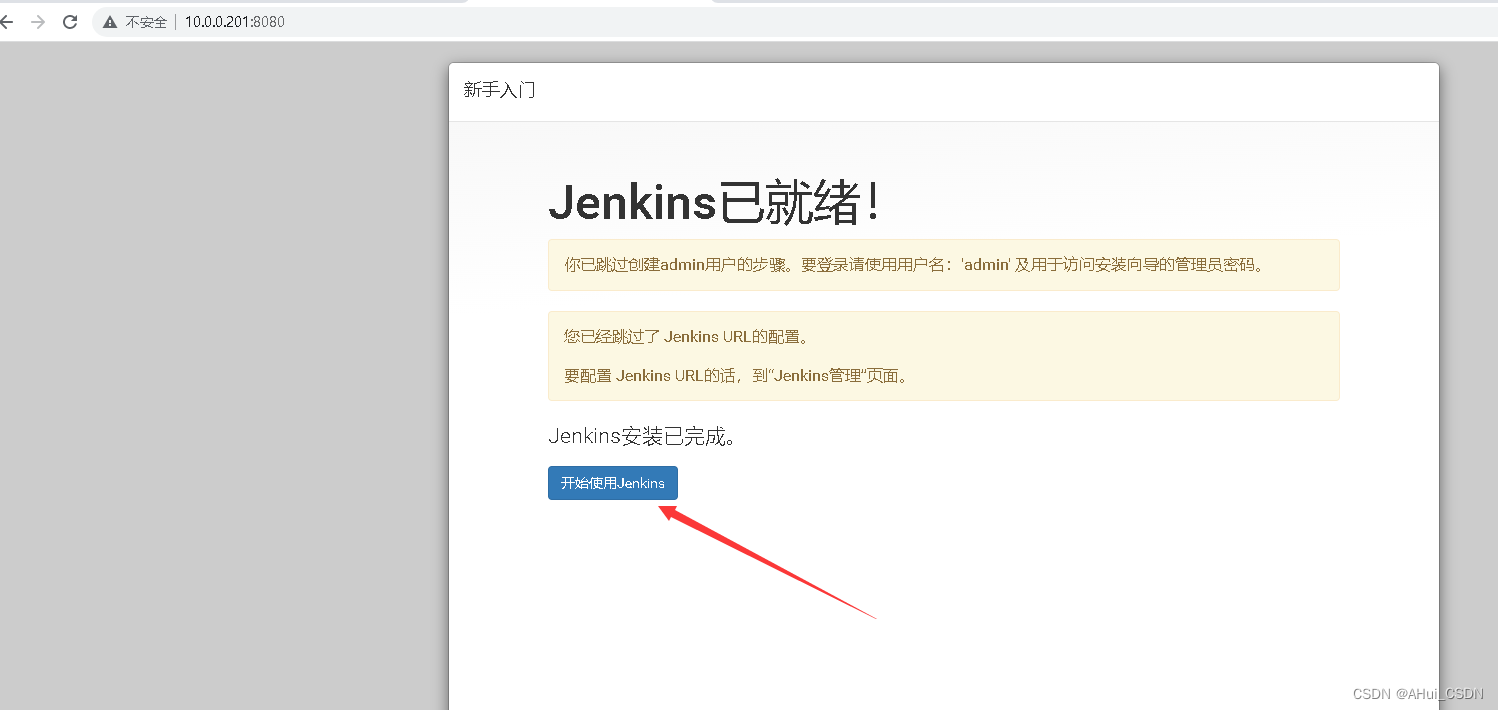Viewport: 1498px width, 710px height.
Task: Click the 新手入门 dialog header title
Action: click(499, 90)
